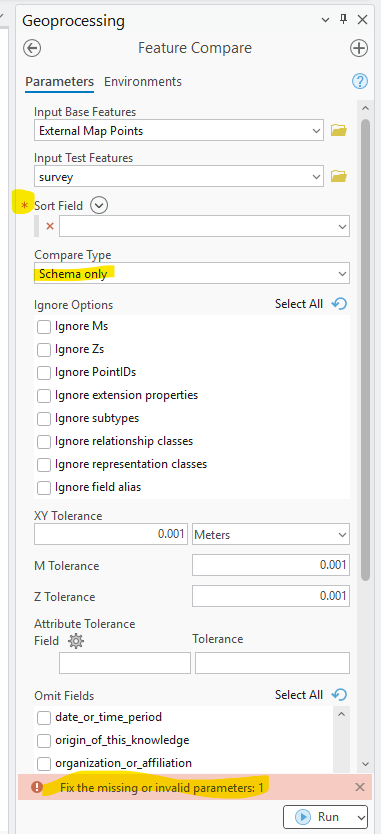
Task: Pin the Geoprocessing pane
Action: pyautogui.click(x=343, y=20)
